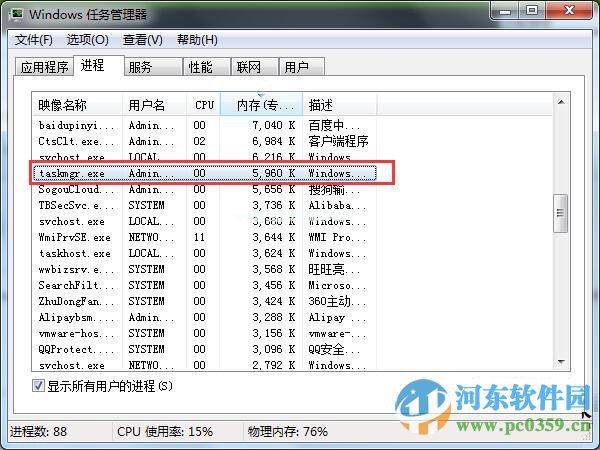Switch to the 应用程序 tab

click(x=44, y=67)
